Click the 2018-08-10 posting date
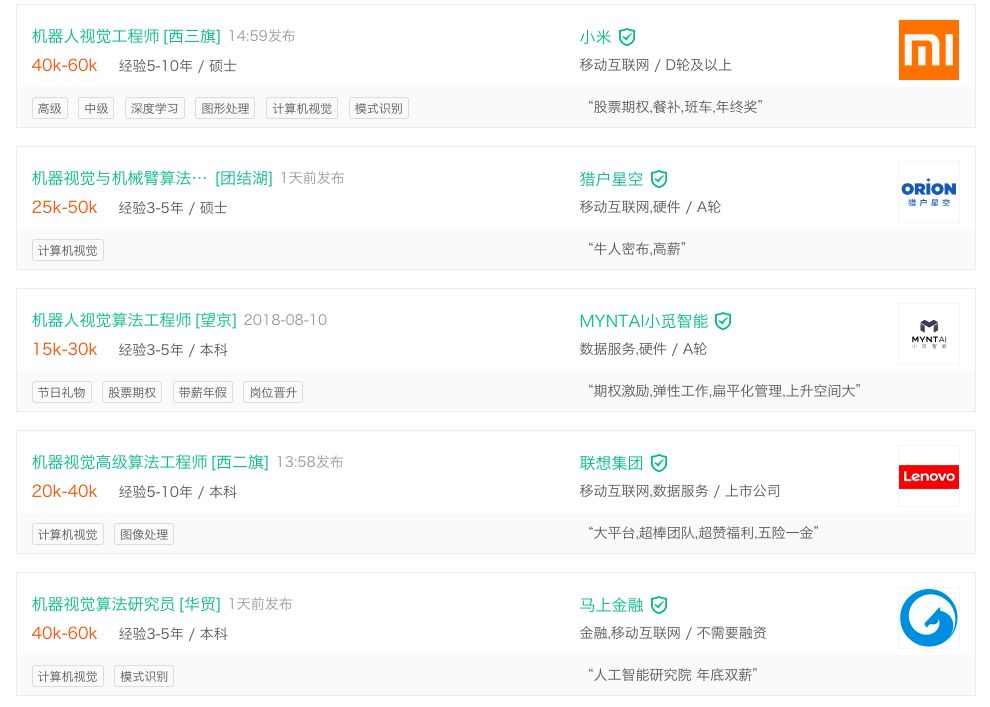990x707 pixels. (x=285, y=320)
